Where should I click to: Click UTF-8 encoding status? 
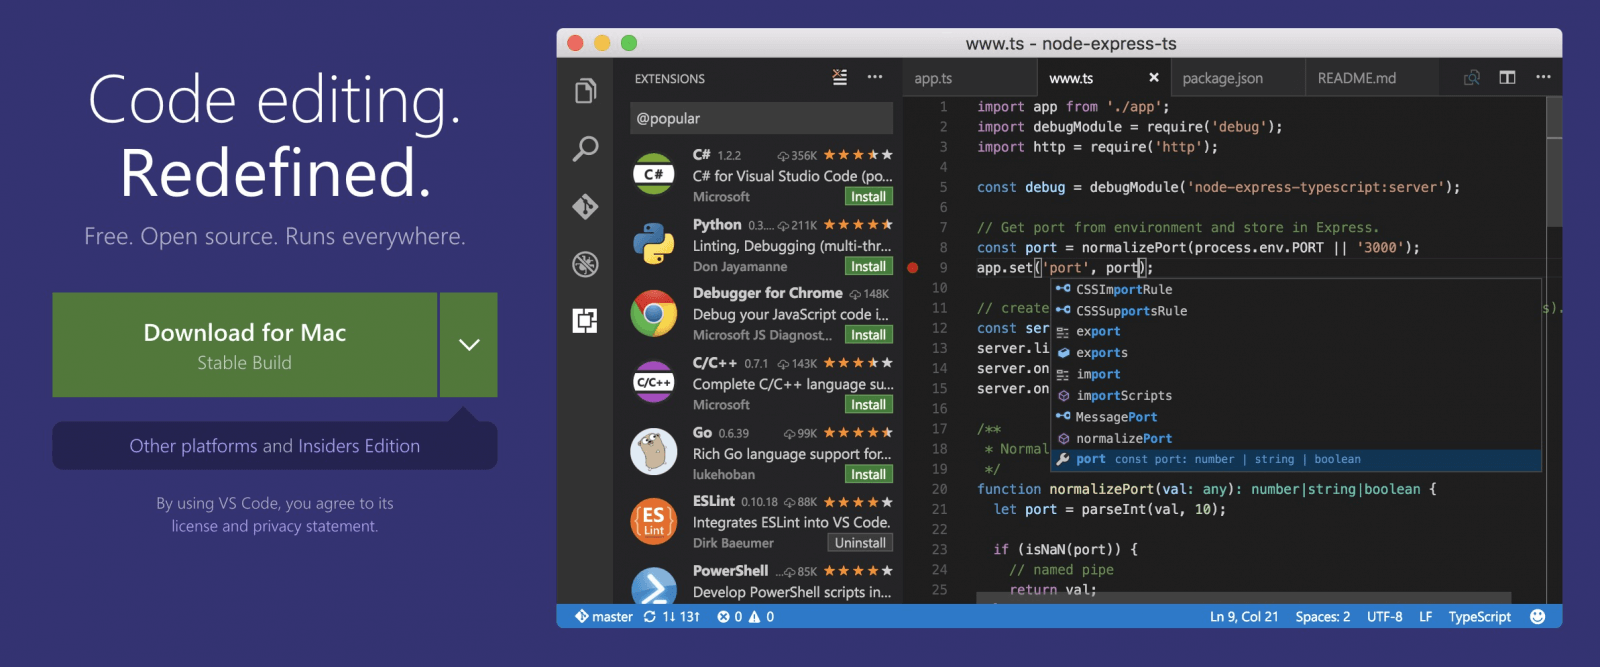1384,617
